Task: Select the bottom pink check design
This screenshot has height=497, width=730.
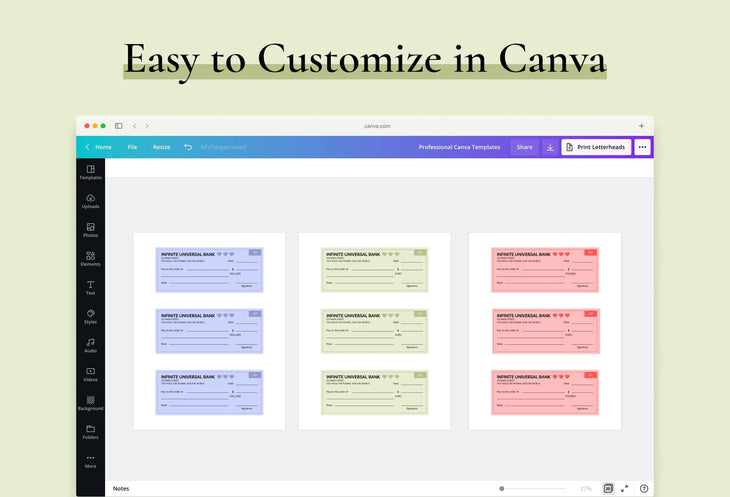Action: [545, 392]
